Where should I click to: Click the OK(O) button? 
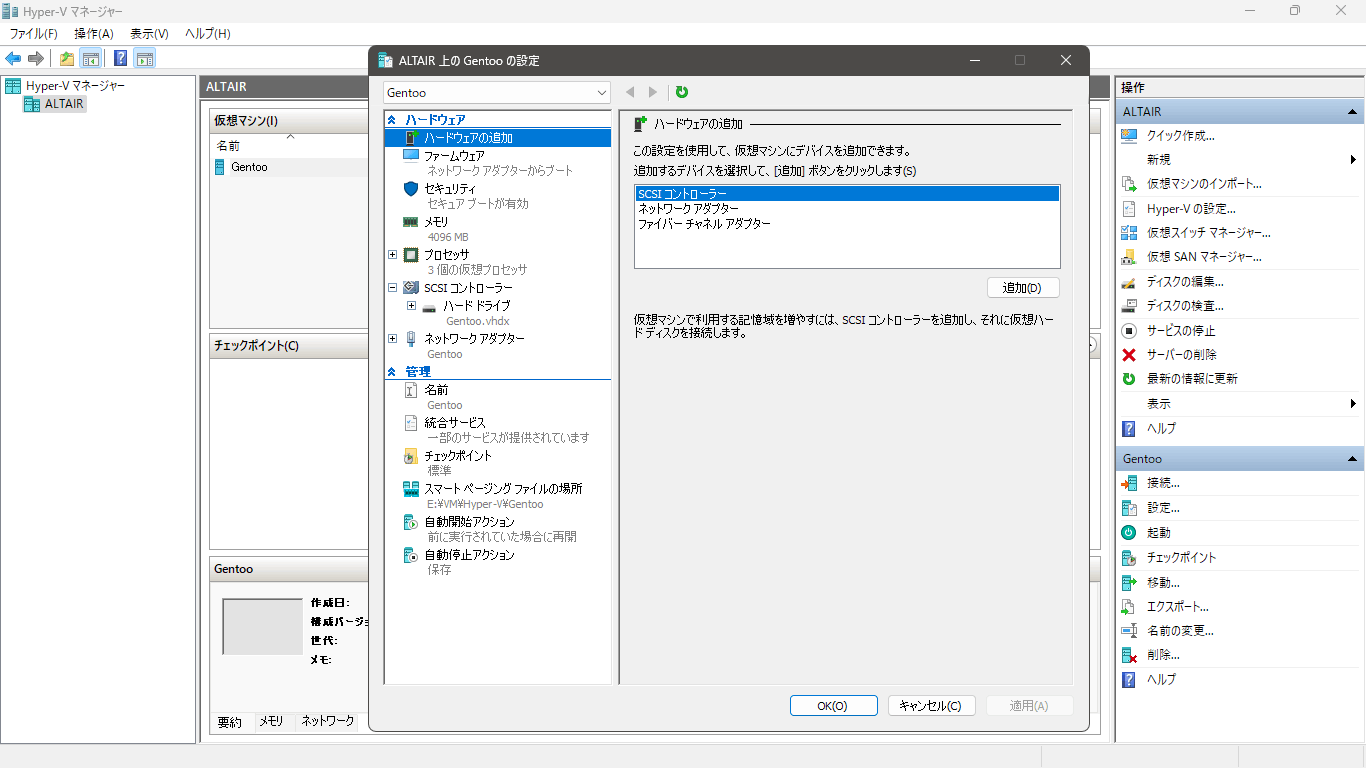[x=833, y=706]
